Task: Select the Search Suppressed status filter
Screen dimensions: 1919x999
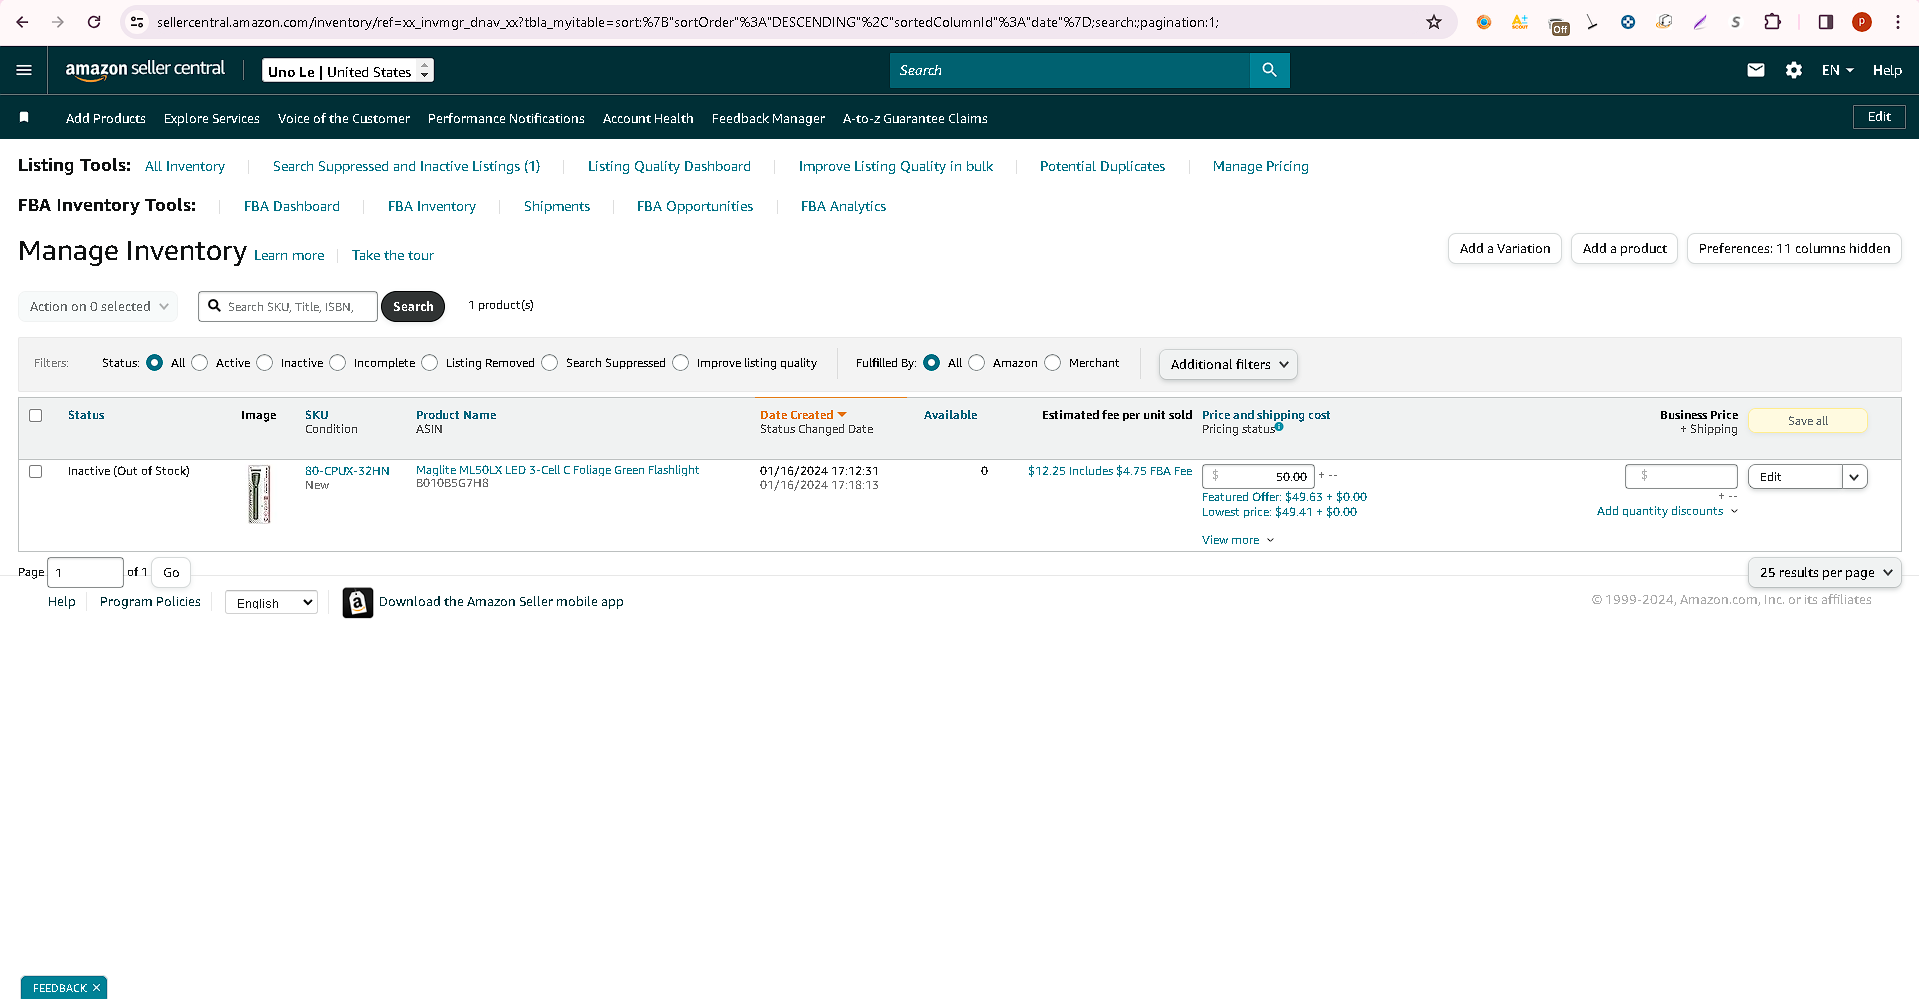Action: point(550,363)
